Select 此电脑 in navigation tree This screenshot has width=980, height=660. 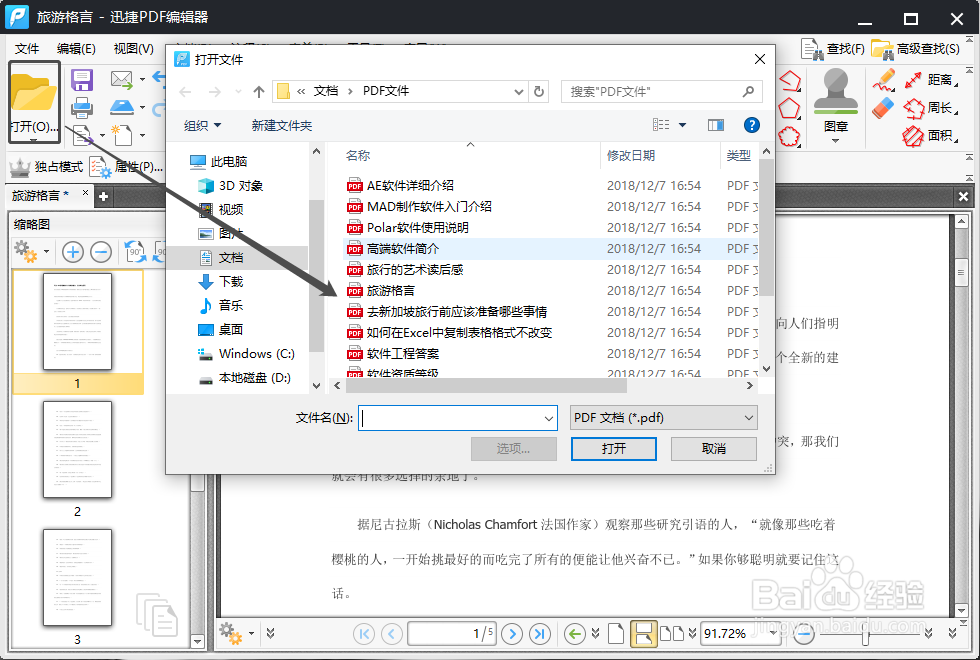click(x=219, y=162)
